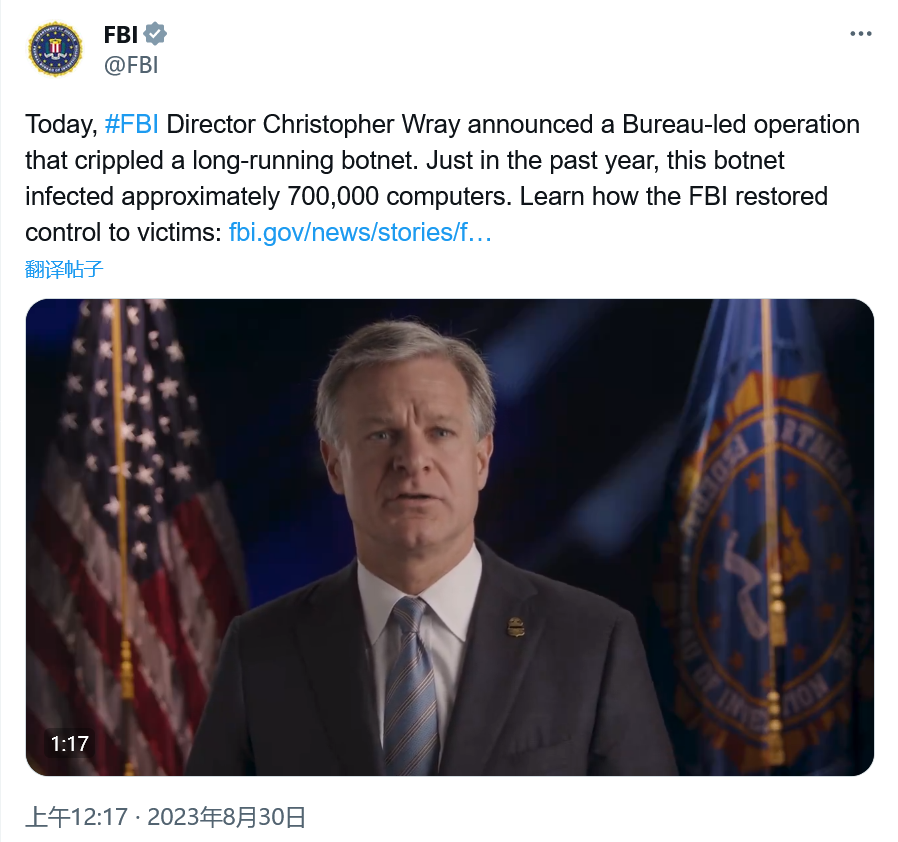Open the FBI display name profile link
Viewport: 898px width, 842px height.
121,34
